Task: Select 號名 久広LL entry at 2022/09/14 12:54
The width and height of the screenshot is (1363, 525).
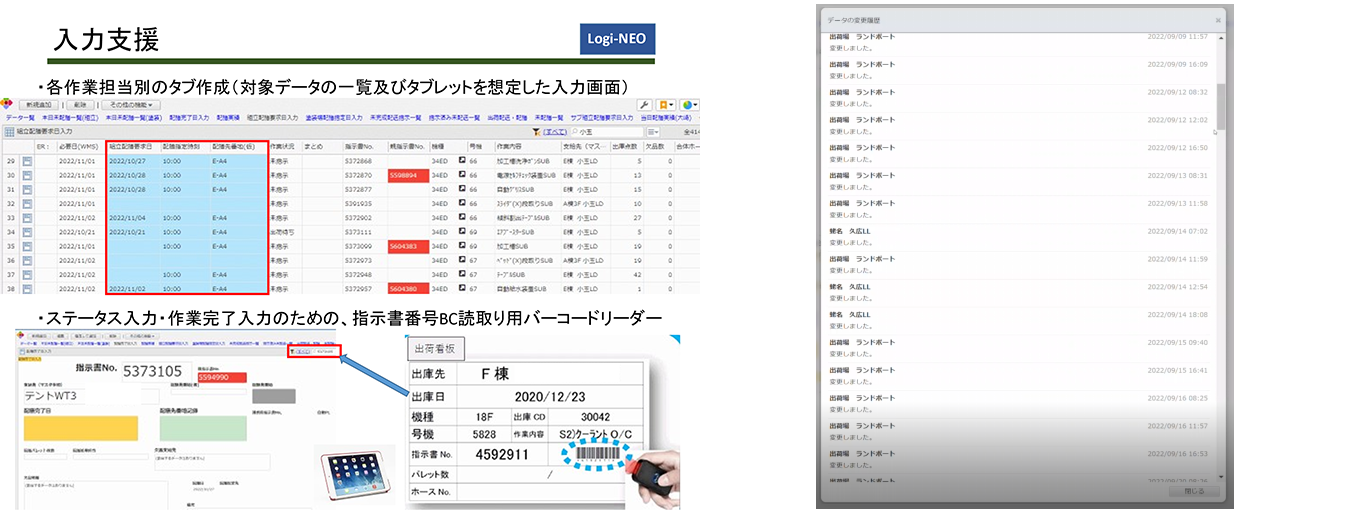Action: point(1018,292)
